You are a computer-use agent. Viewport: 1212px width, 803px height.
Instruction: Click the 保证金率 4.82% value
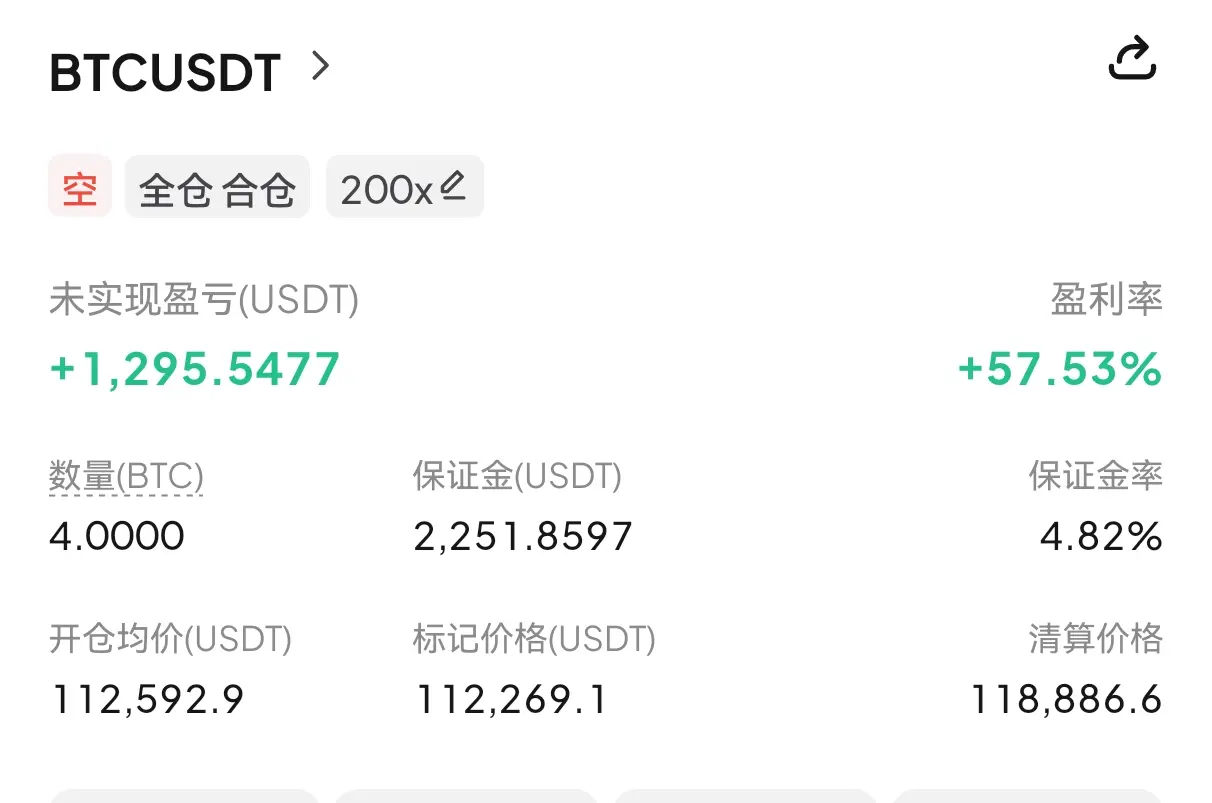click(x=1101, y=537)
